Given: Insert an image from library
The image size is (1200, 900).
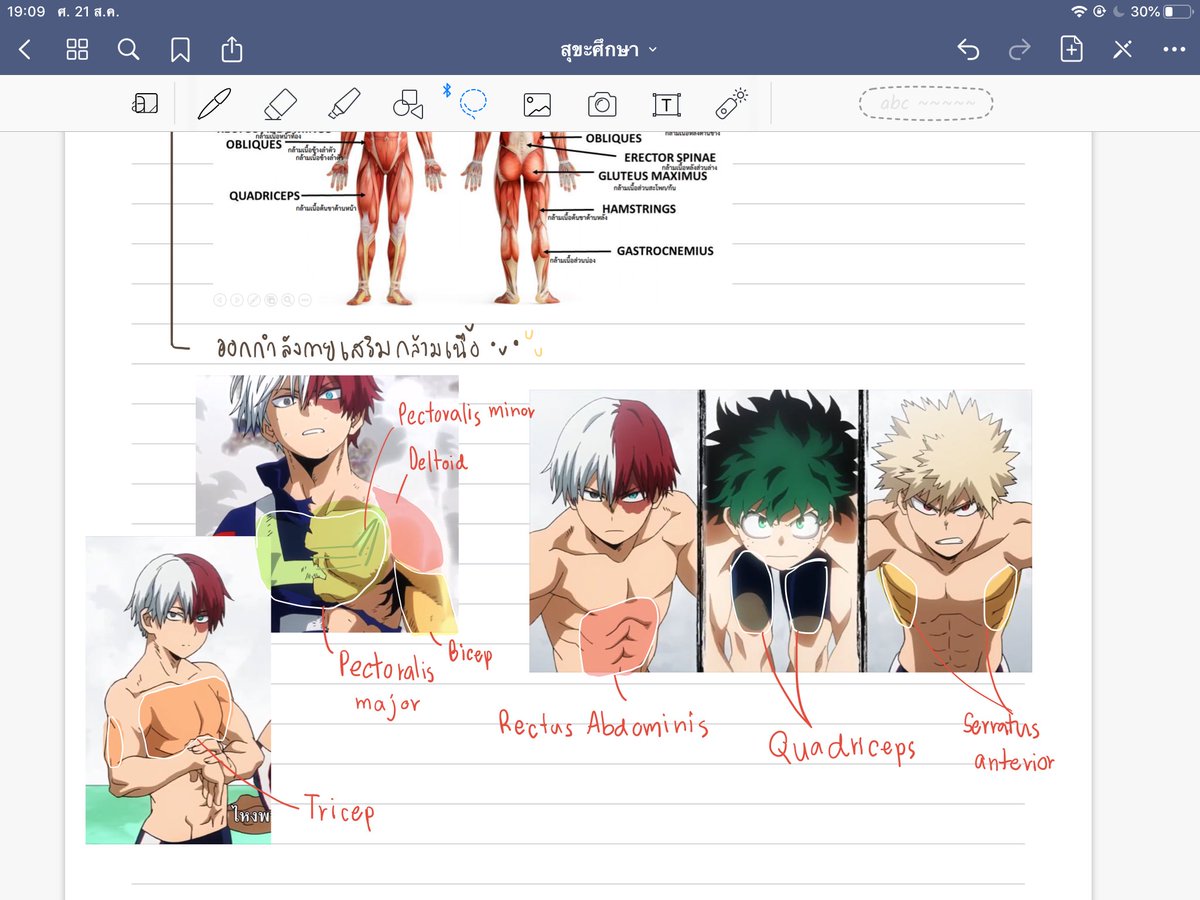Looking at the screenshot, I should click(x=537, y=104).
